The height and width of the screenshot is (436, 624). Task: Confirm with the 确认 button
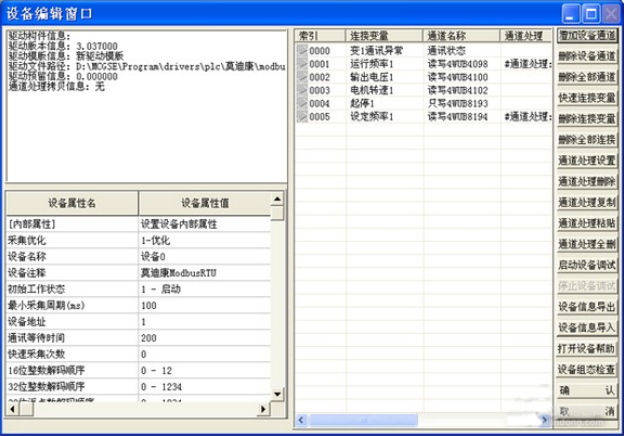586,390
